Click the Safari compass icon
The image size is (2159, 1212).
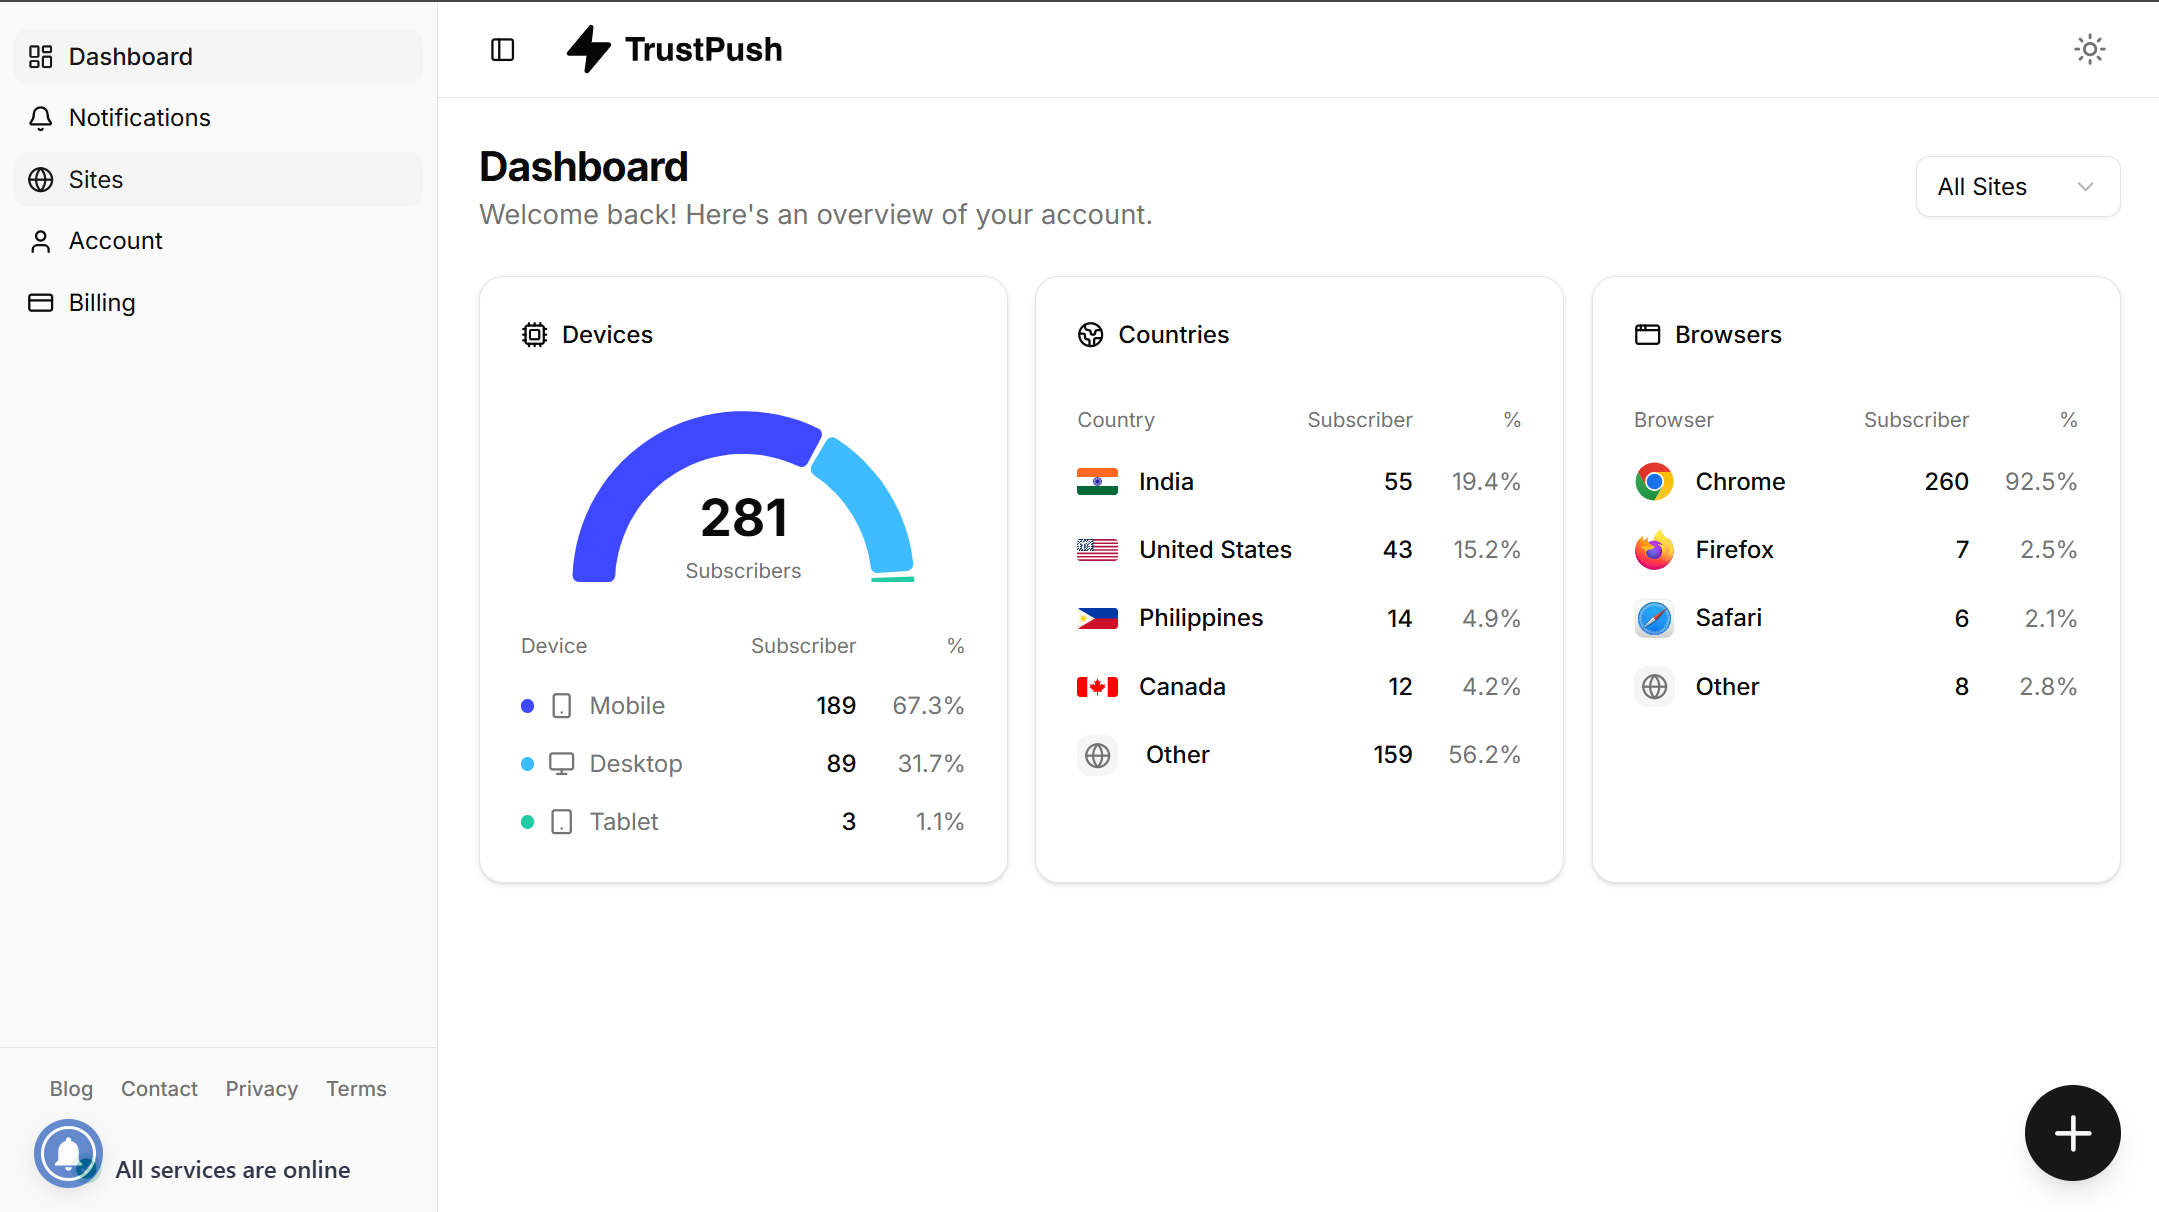point(1654,618)
